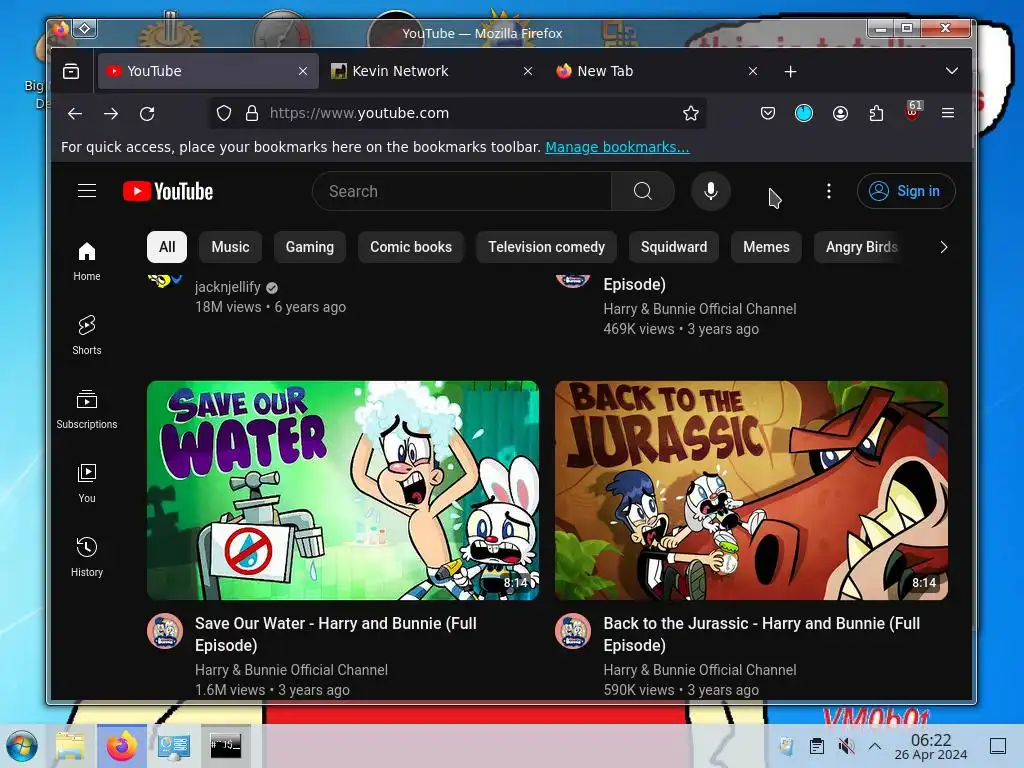The width and height of the screenshot is (1024, 768).
Task: Show hidden system tray icons
Action: coord(875,746)
